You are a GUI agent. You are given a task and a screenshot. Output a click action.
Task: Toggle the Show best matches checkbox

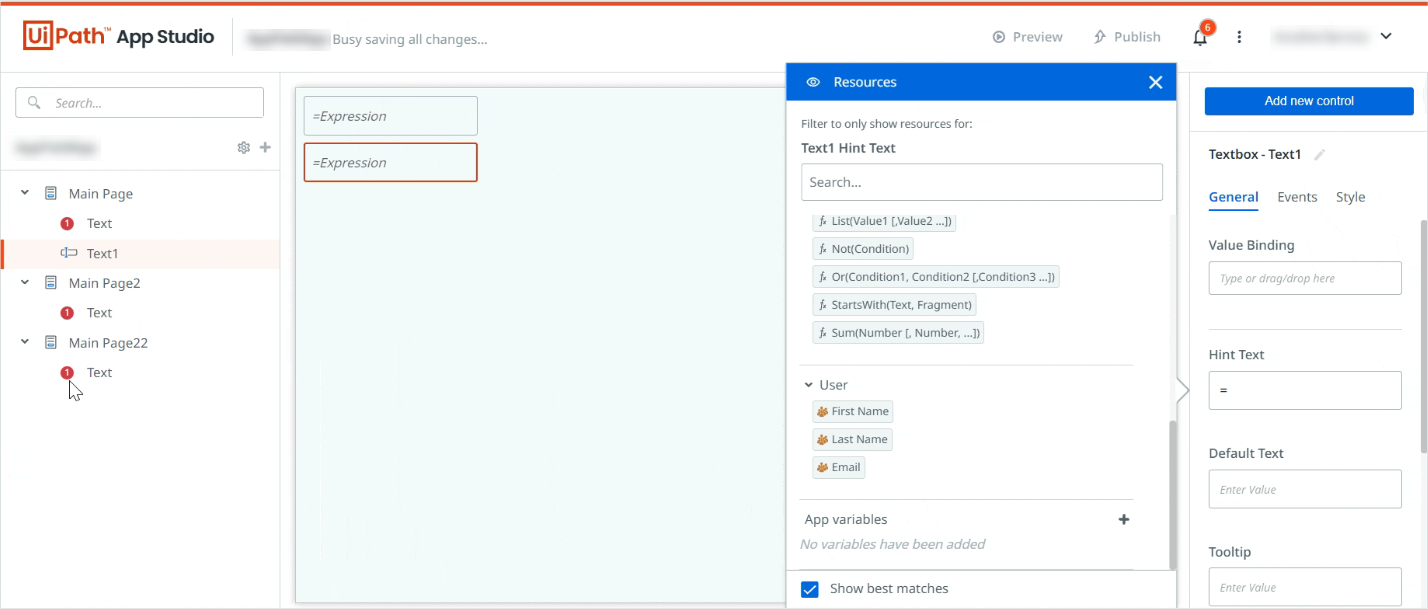pyautogui.click(x=810, y=589)
